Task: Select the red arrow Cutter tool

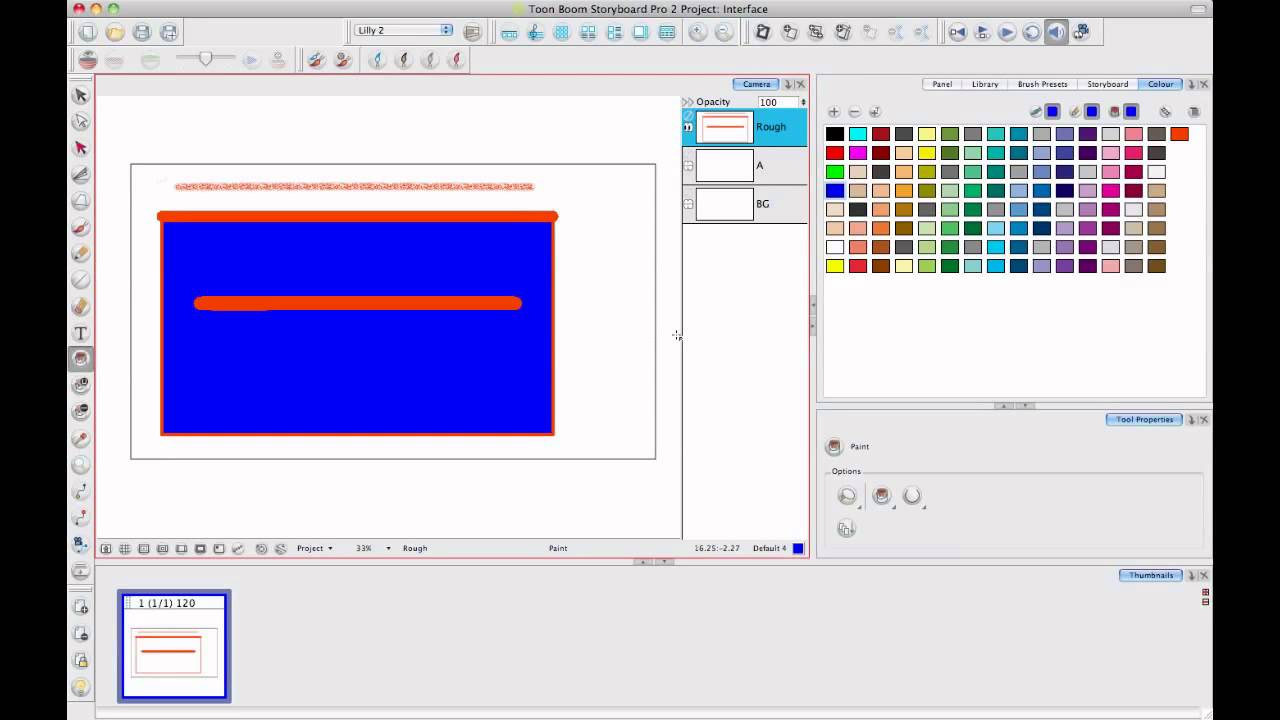Action: pyautogui.click(x=81, y=148)
